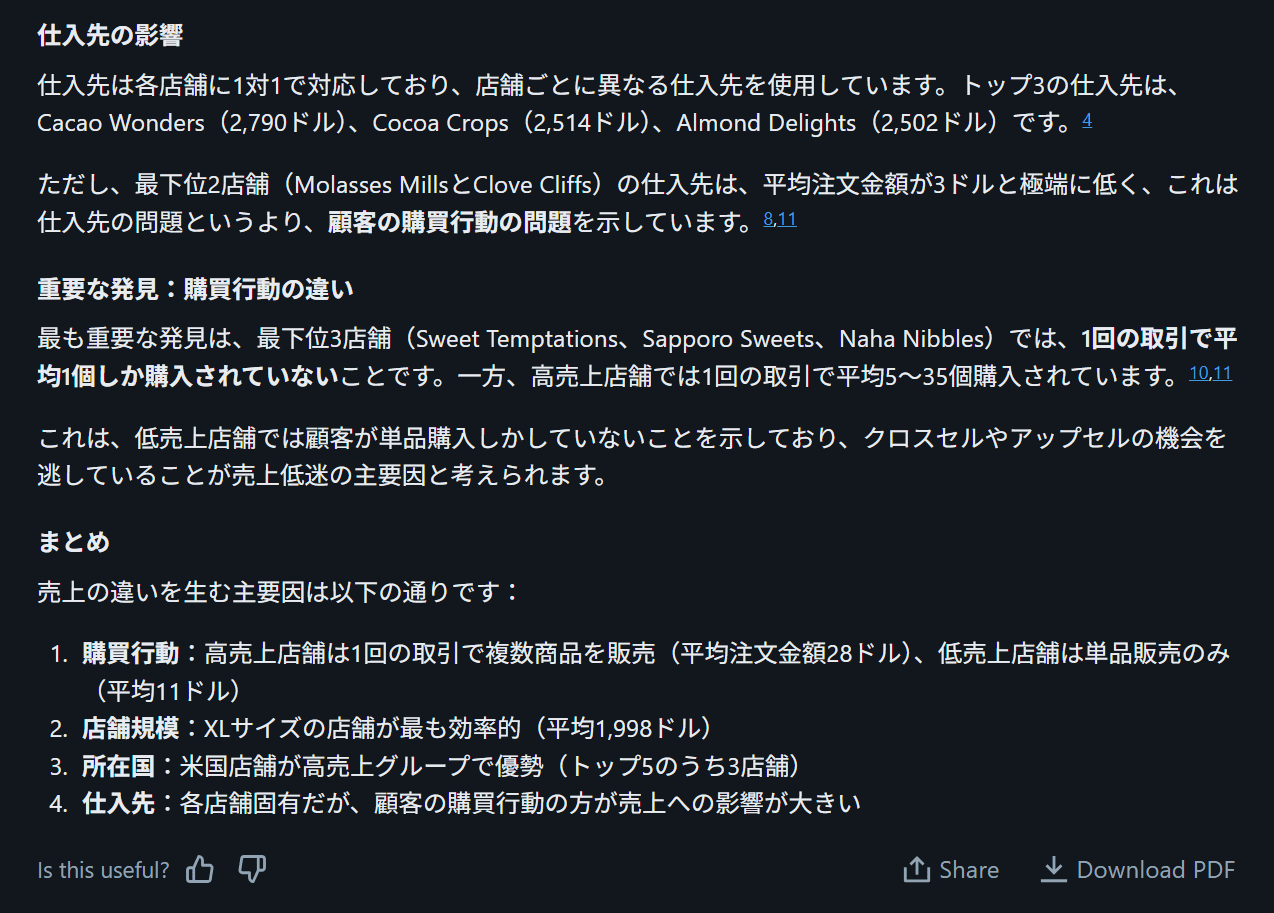The height and width of the screenshot is (913, 1274).
Task: Click the "Share" text label
Action: (968, 870)
